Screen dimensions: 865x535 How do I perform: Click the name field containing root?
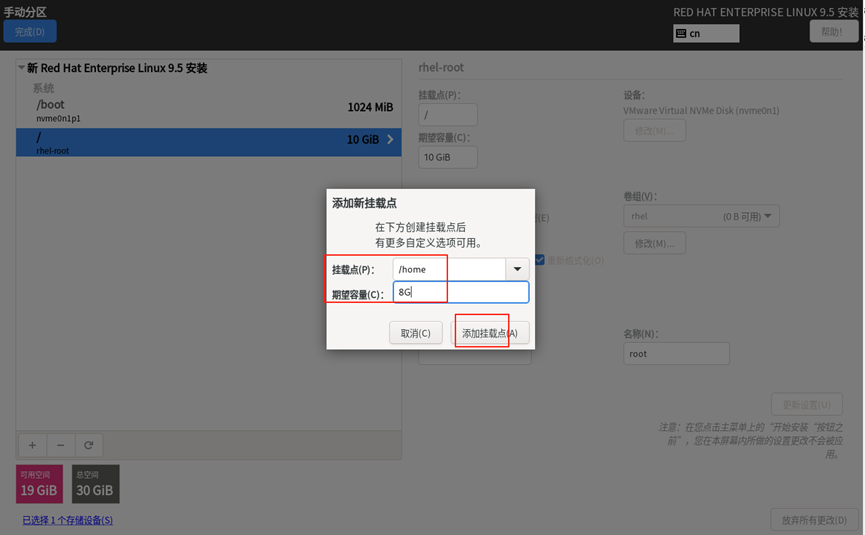(676, 354)
